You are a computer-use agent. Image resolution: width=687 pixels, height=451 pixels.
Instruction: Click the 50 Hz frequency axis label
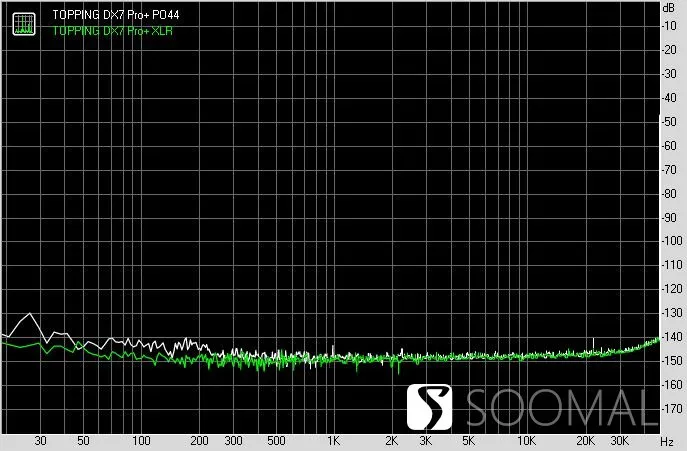(x=83, y=441)
